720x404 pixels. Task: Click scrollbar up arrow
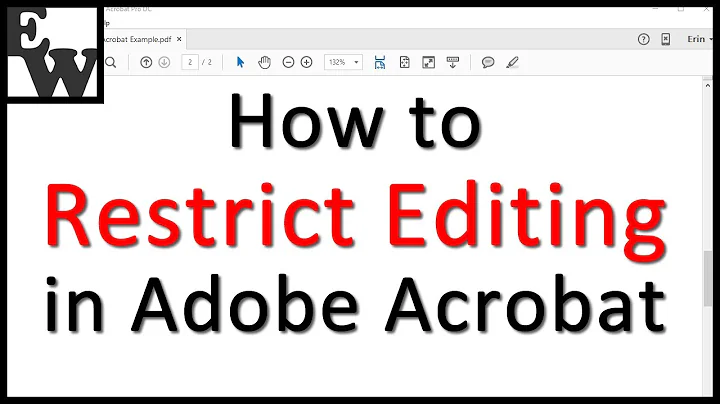click(708, 85)
